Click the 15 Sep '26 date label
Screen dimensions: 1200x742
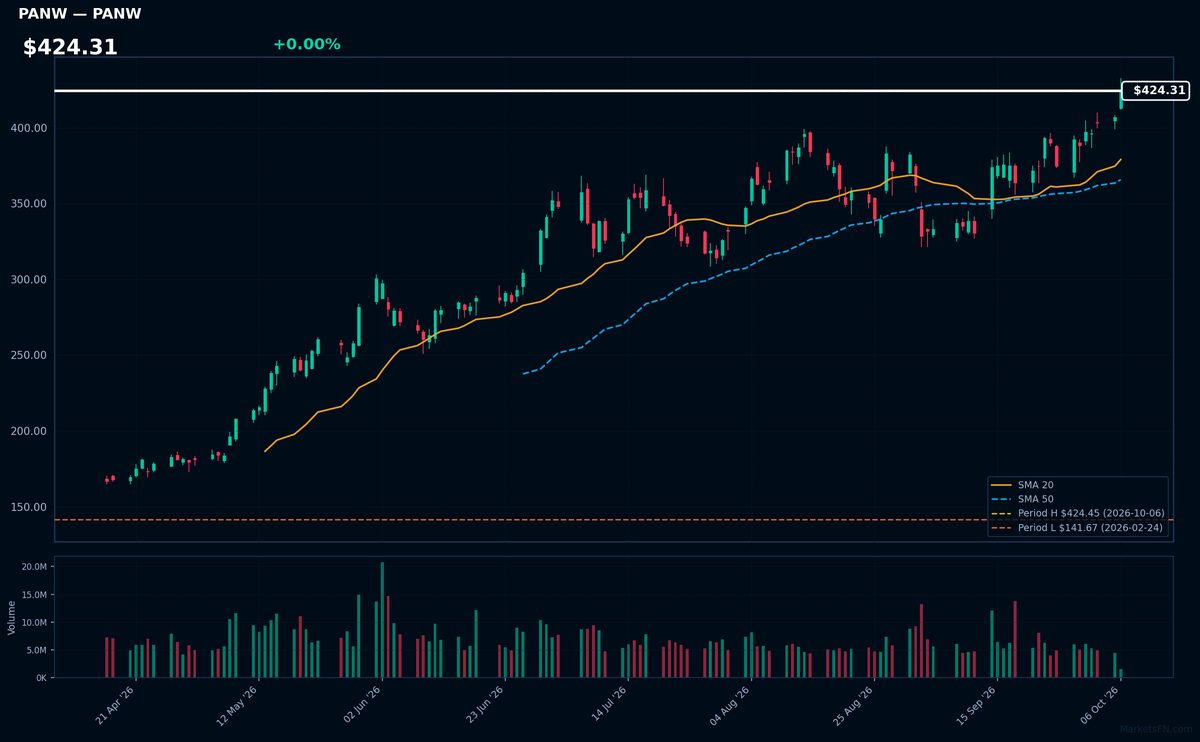coord(977,705)
